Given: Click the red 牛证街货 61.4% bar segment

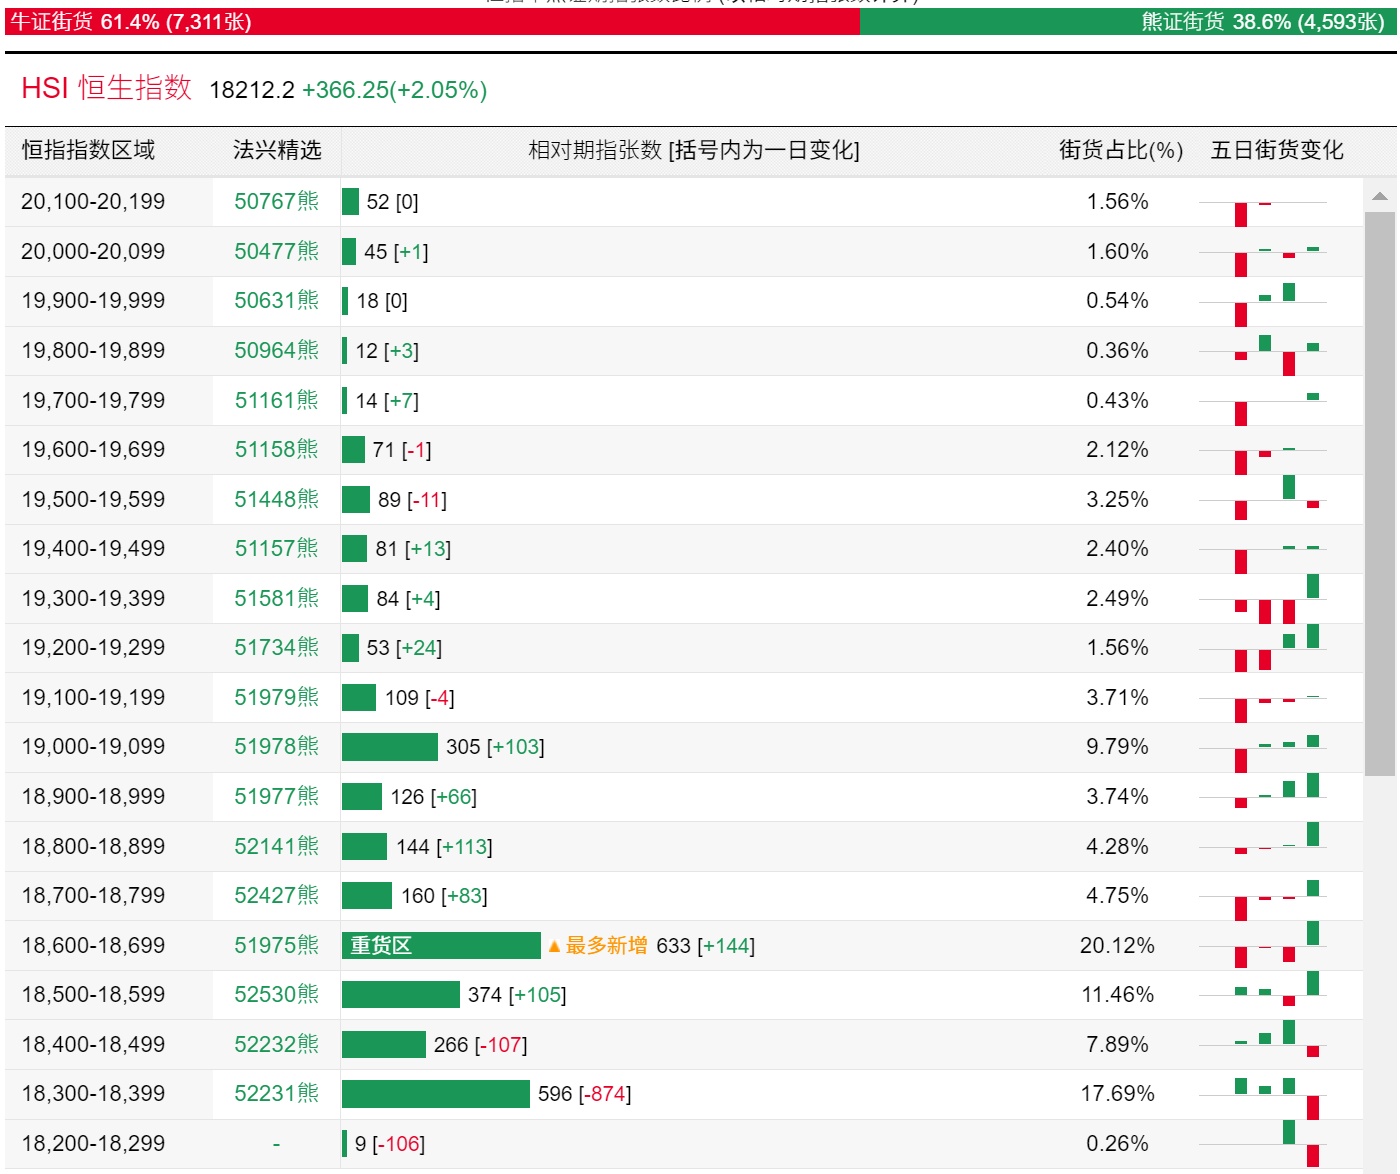Looking at the screenshot, I should 432,22.
